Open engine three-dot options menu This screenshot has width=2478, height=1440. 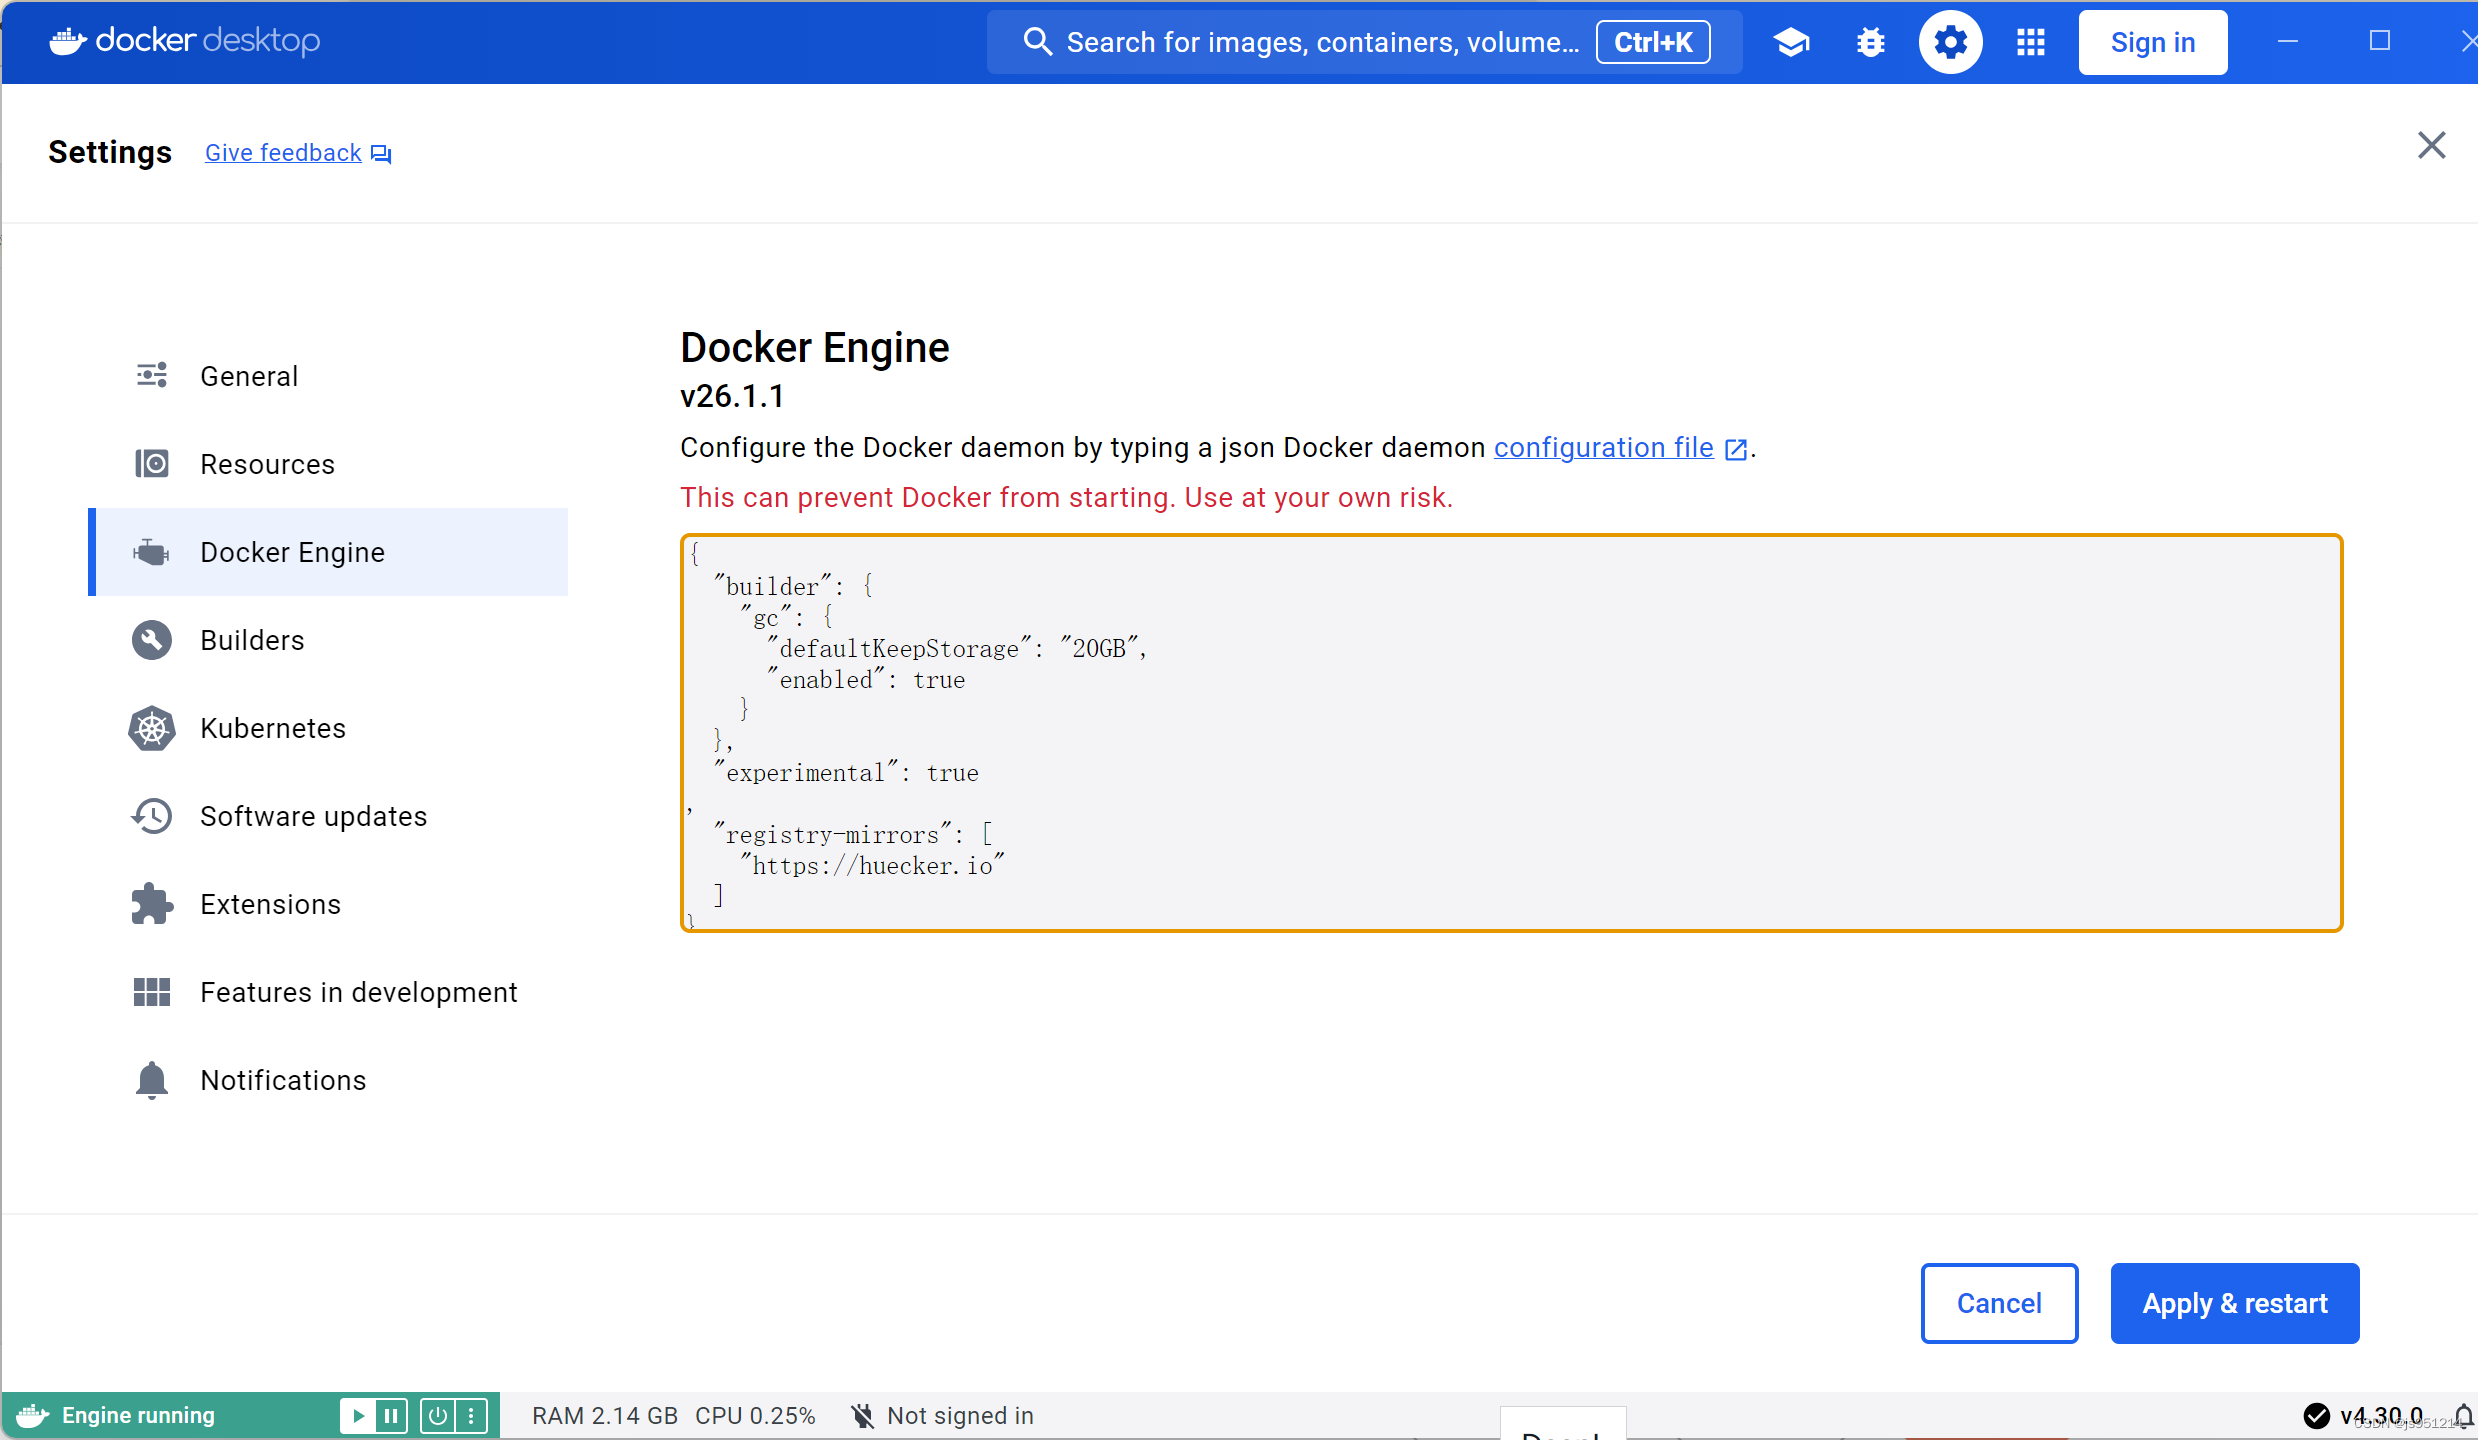point(471,1415)
